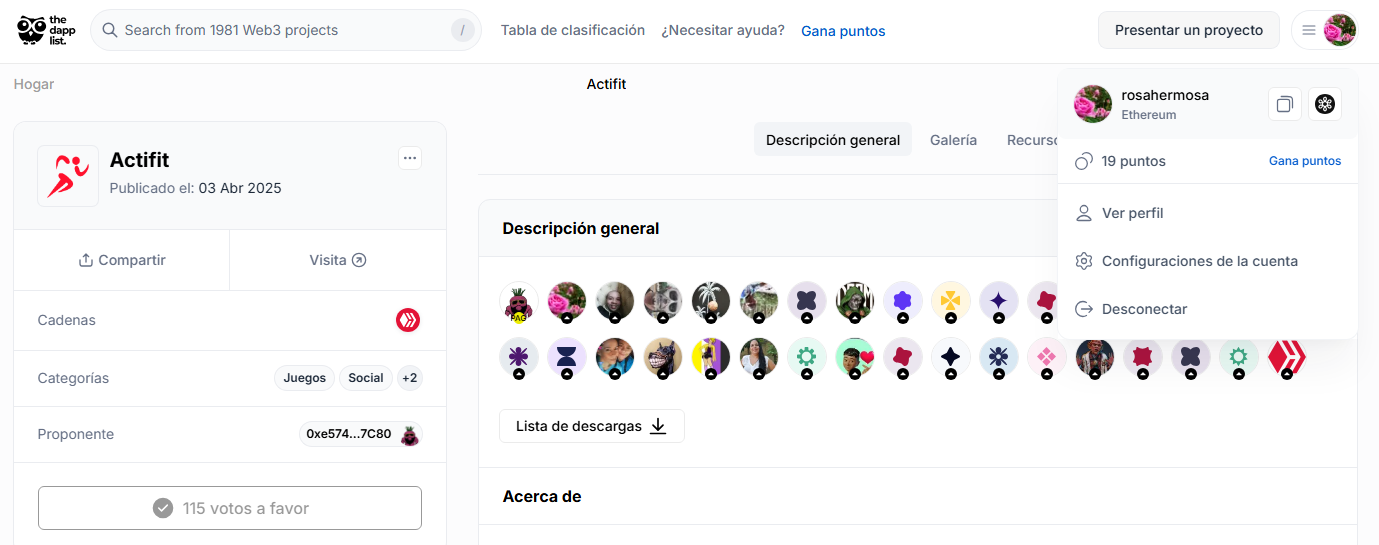Click the black snowflake network icon
The image size is (1379, 545).
(x=1325, y=104)
